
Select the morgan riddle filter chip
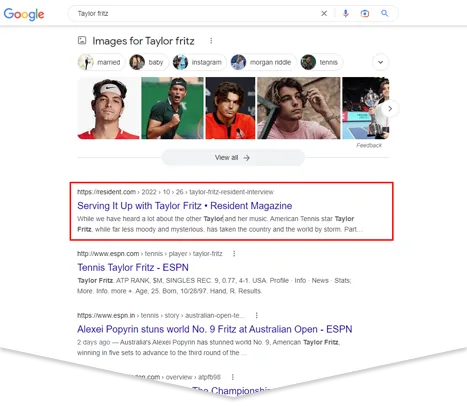coord(263,62)
